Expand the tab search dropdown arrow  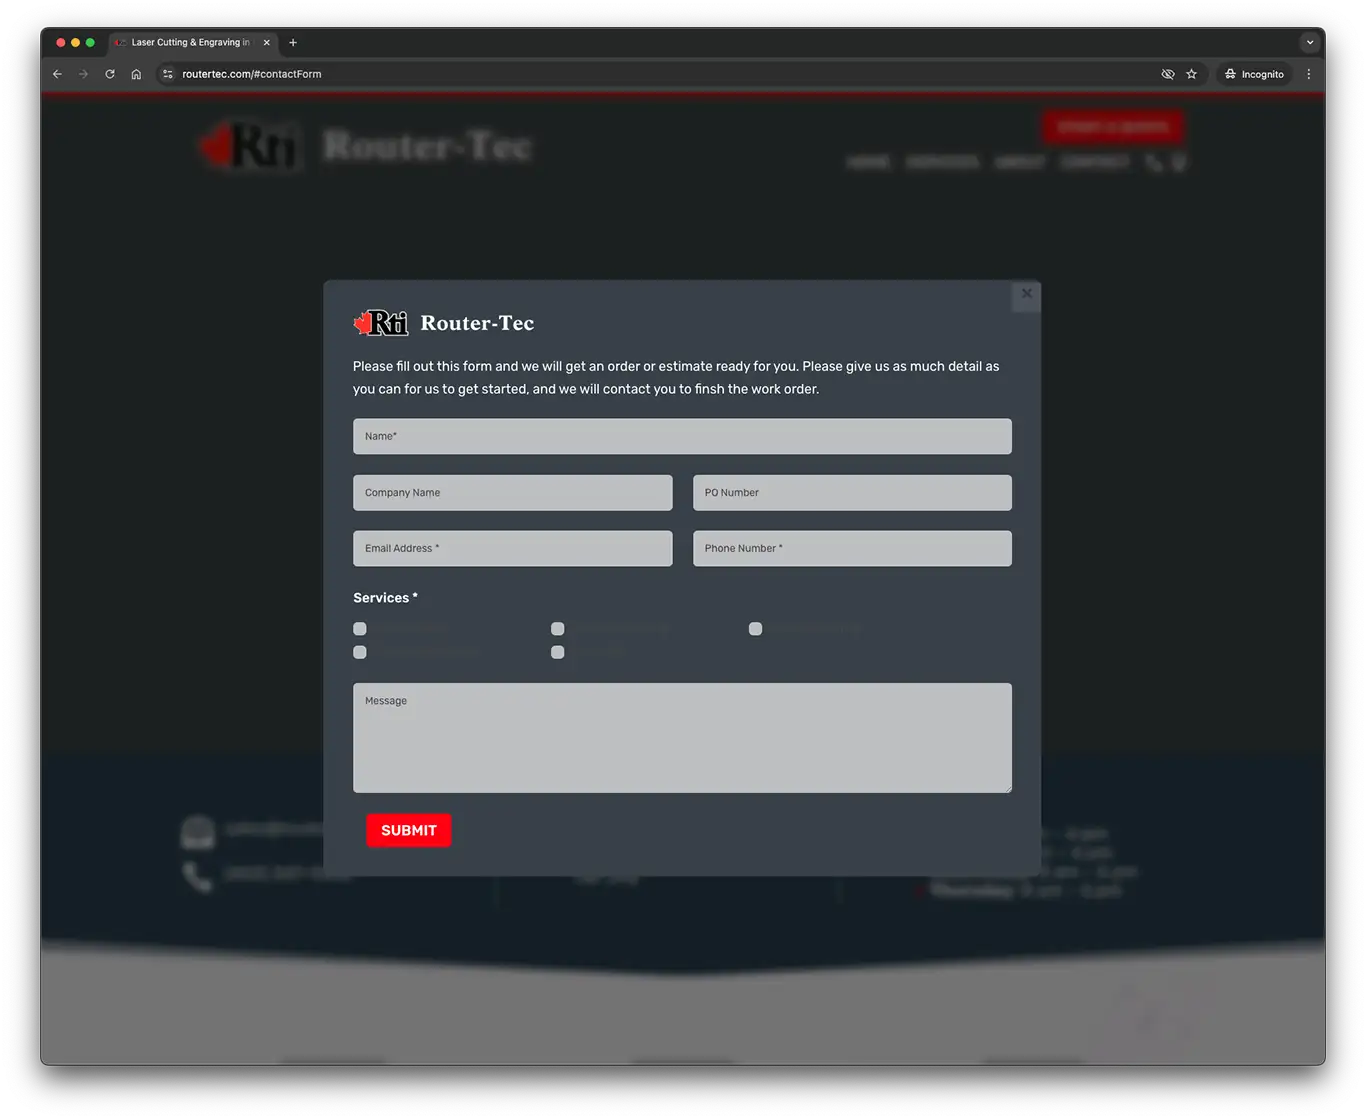point(1309,43)
